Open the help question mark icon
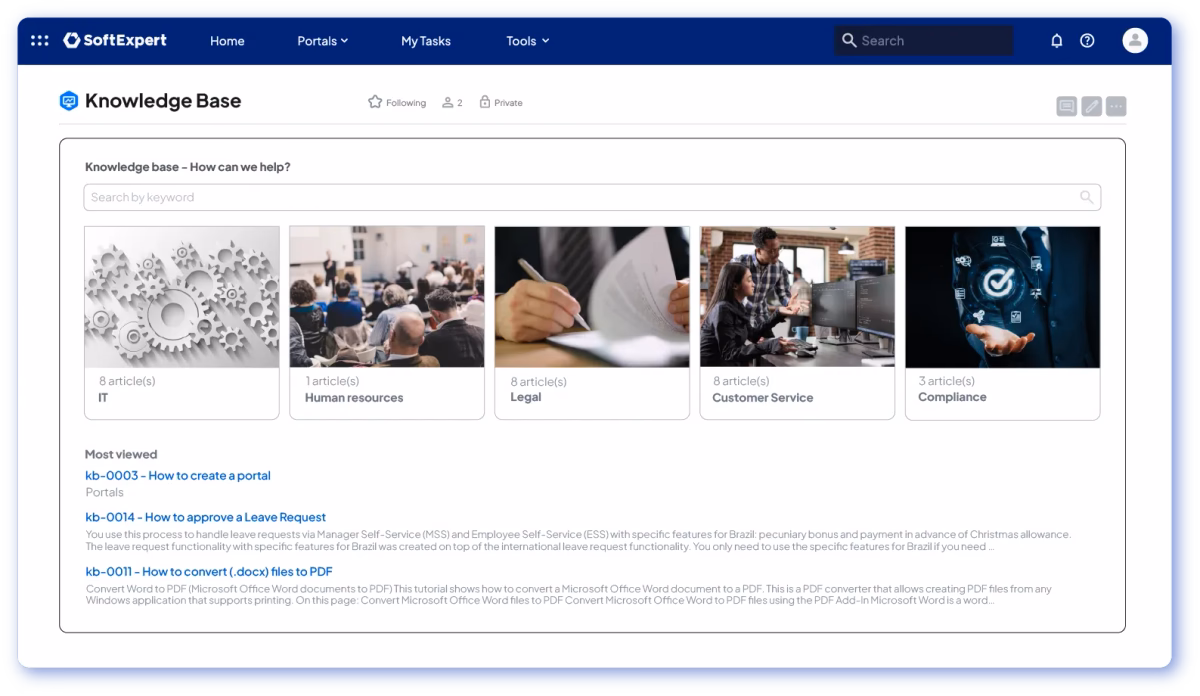 point(1087,41)
